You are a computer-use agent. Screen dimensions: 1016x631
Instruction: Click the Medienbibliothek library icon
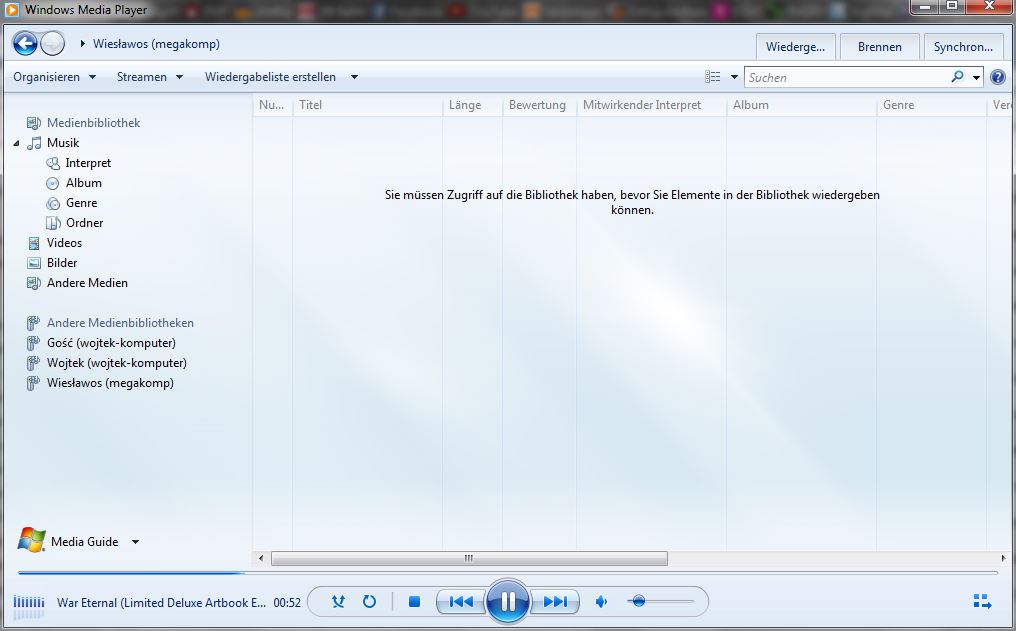[x=34, y=122]
